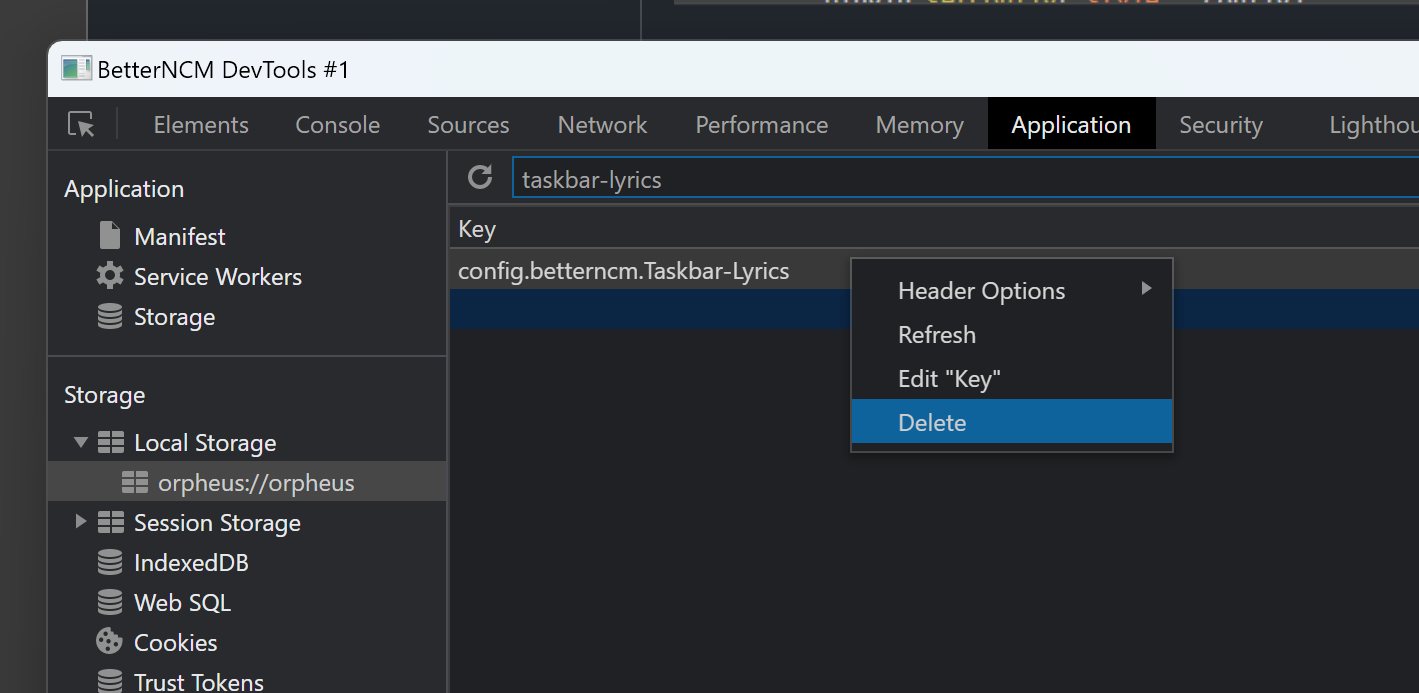Click the Refresh context menu entry
This screenshot has width=1419, height=693.
tap(936, 334)
